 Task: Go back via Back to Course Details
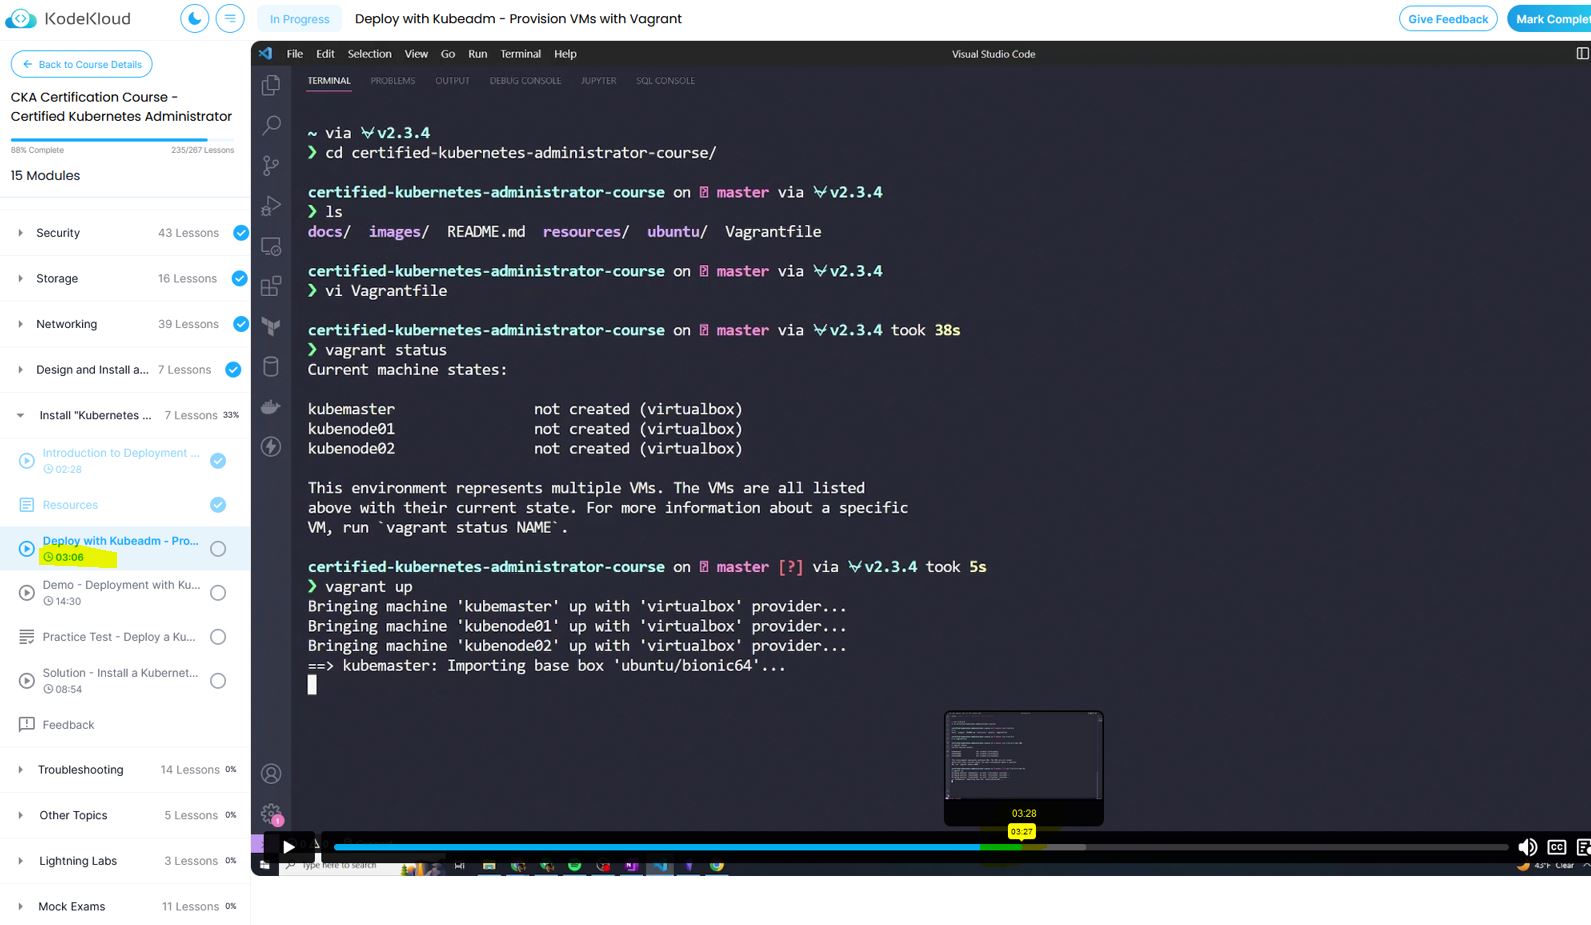pyautogui.click(x=82, y=64)
